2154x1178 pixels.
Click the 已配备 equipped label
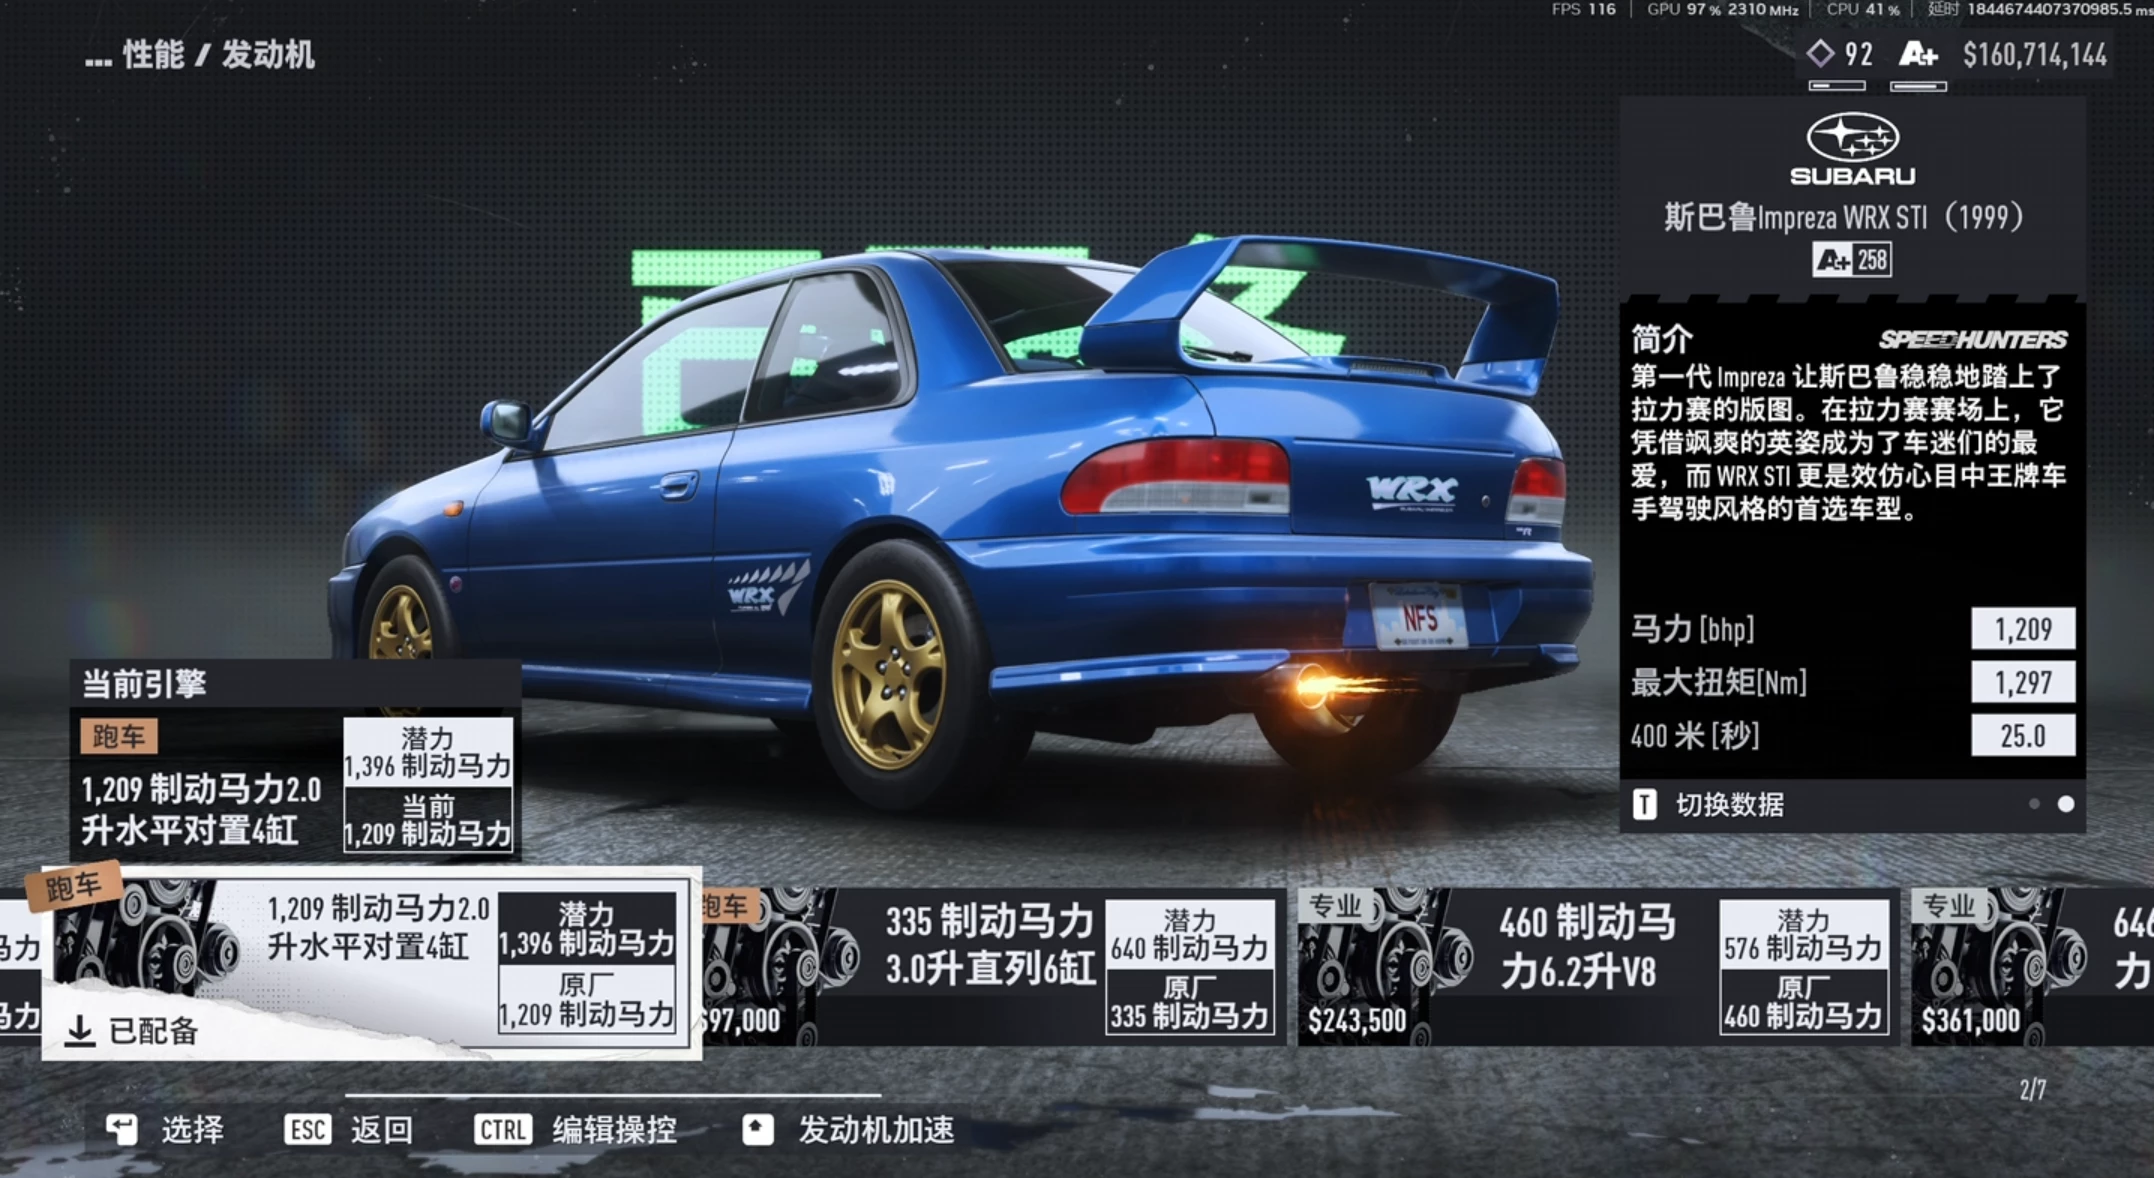pyautogui.click(x=153, y=1031)
